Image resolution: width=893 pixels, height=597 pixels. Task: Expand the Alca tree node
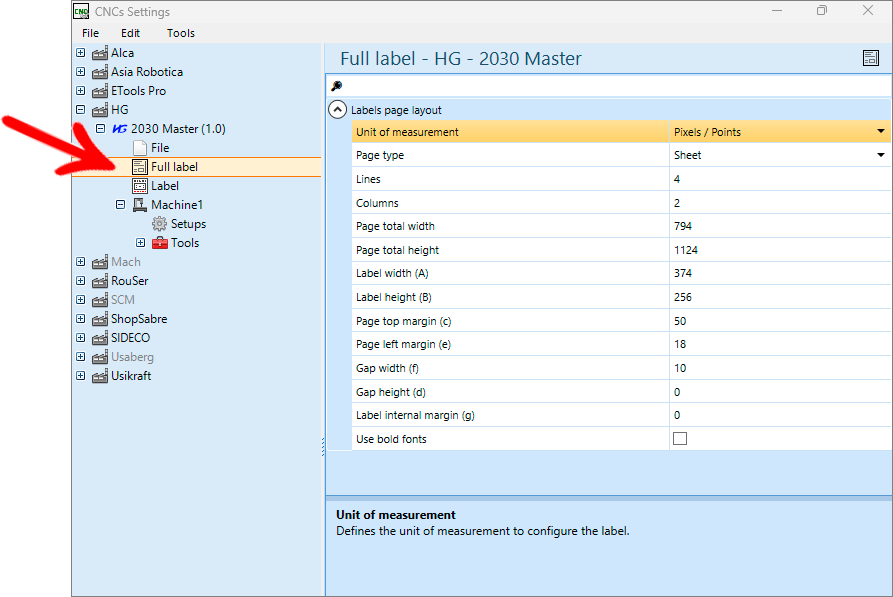point(80,53)
